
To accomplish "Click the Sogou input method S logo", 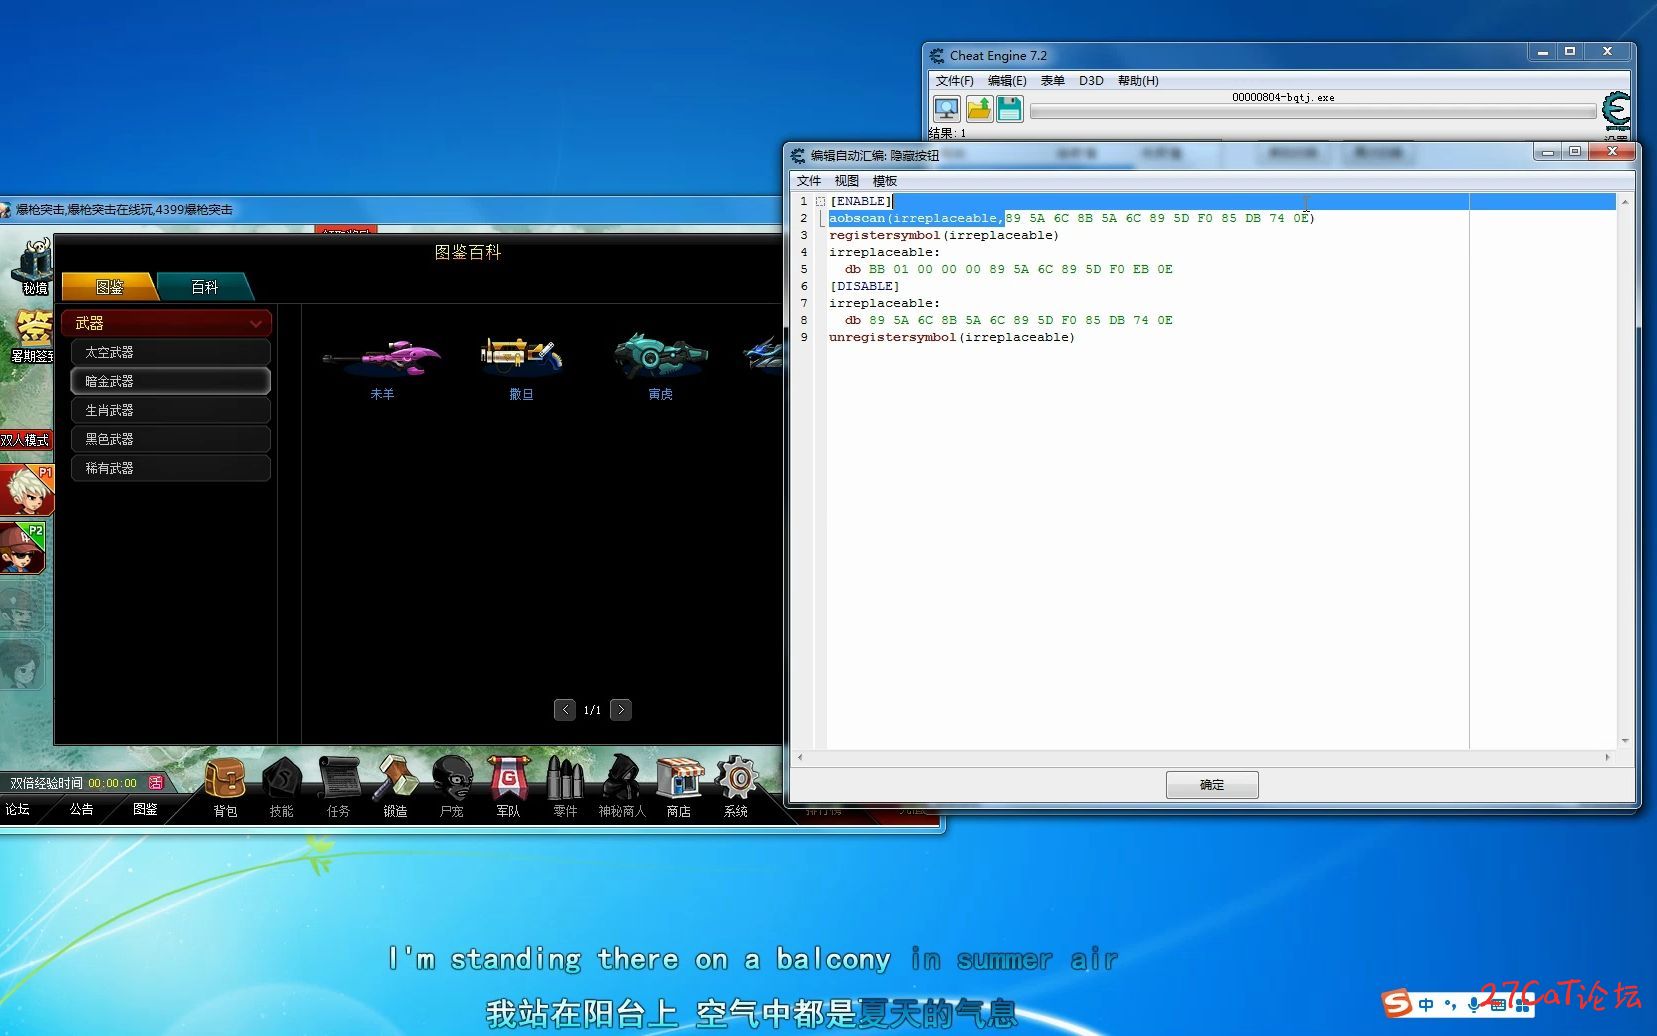I will (1397, 1004).
